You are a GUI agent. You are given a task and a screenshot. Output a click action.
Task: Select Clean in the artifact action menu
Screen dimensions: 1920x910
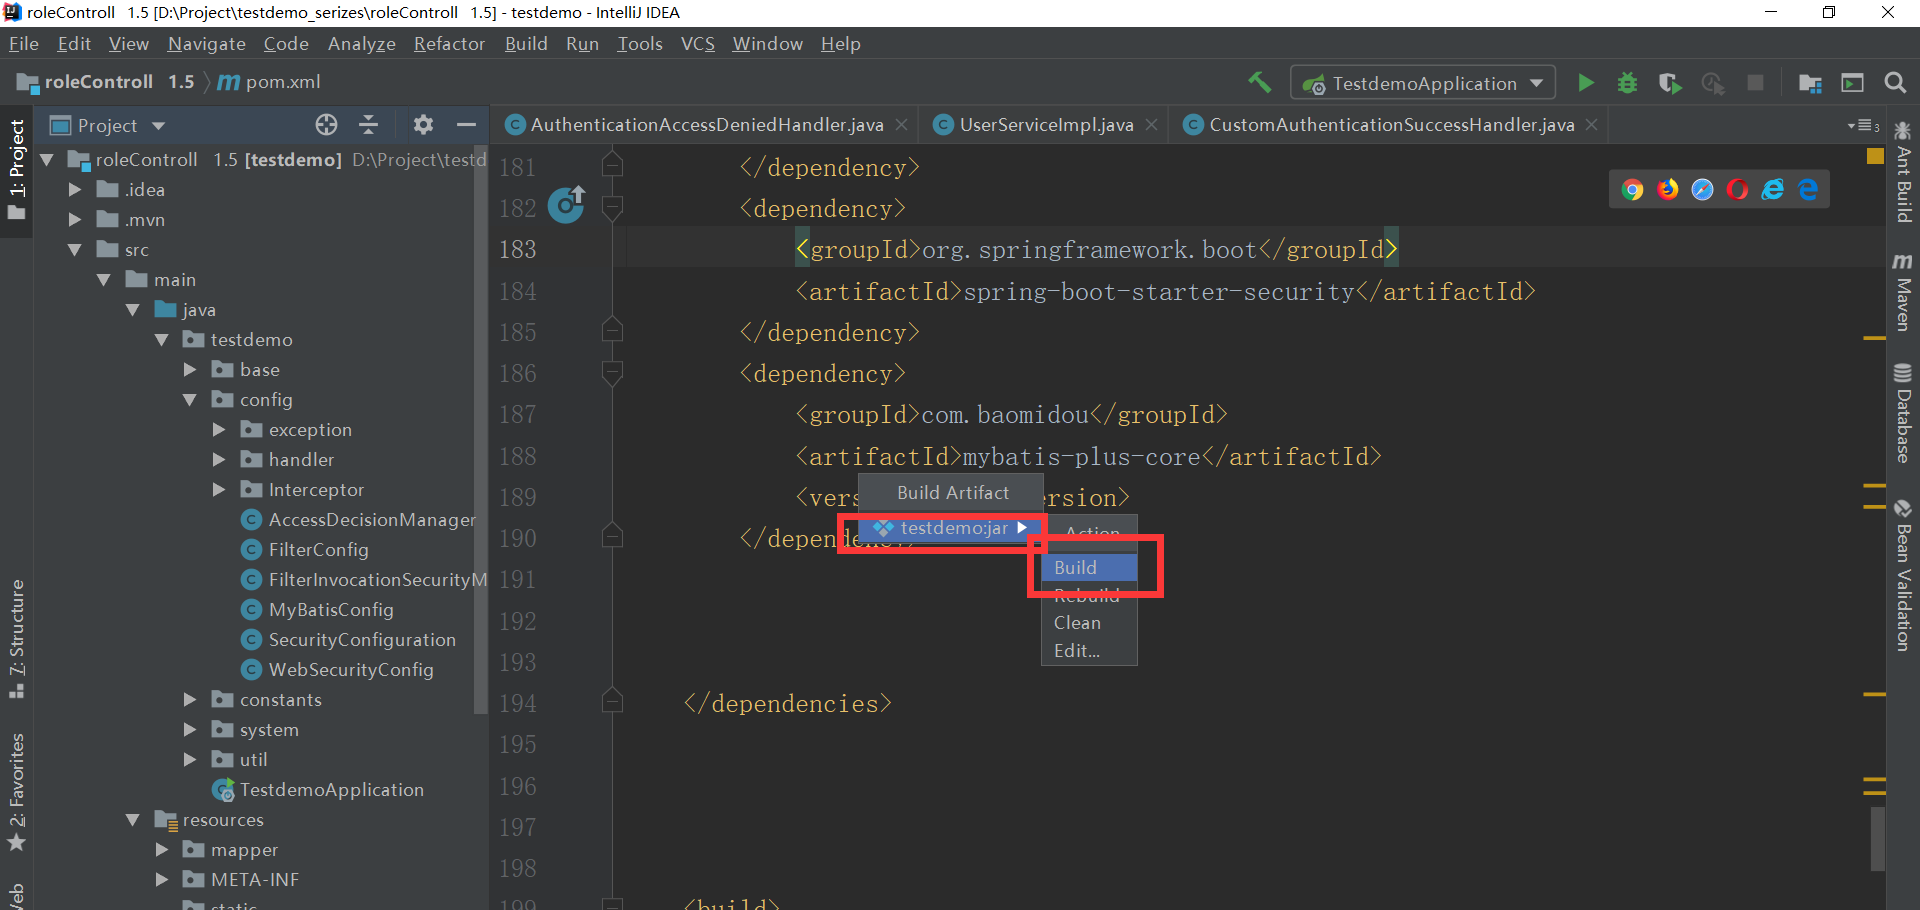(1089, 623)
